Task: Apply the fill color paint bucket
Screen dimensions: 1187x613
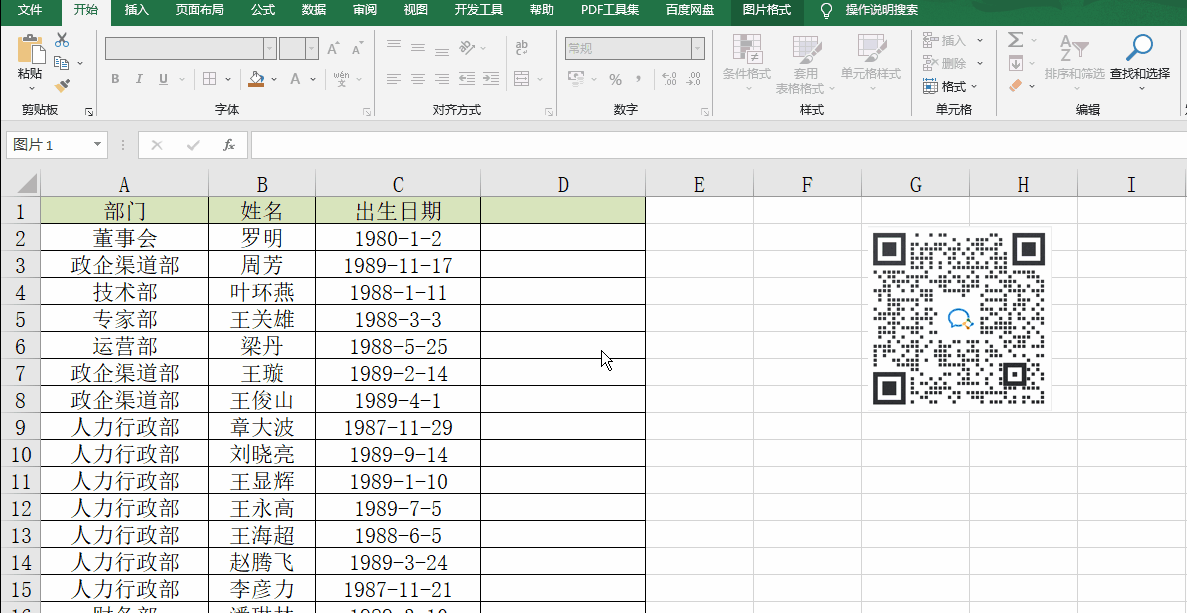Action: tap(257, 79)
